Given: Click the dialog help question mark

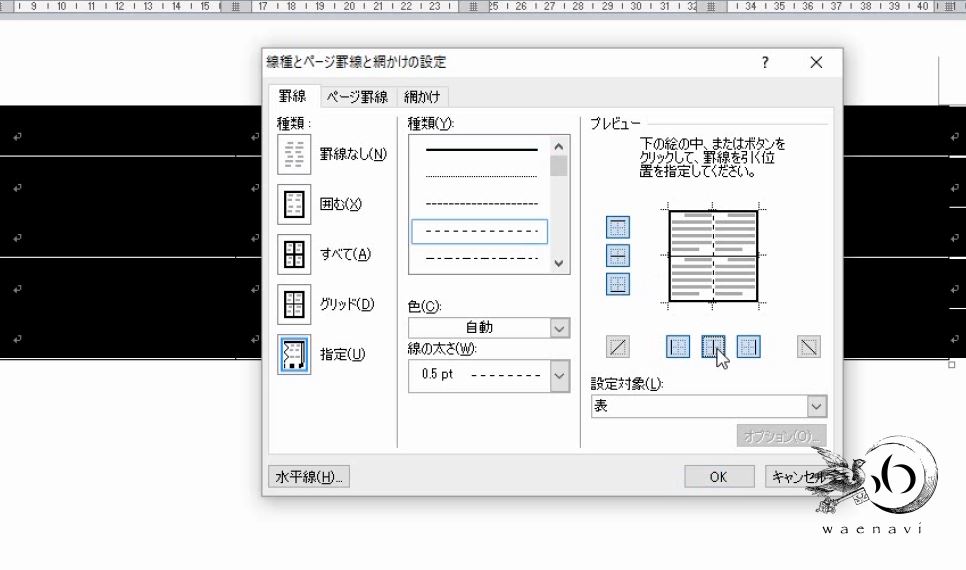Looking at the screenshot, I should point(765,62).
